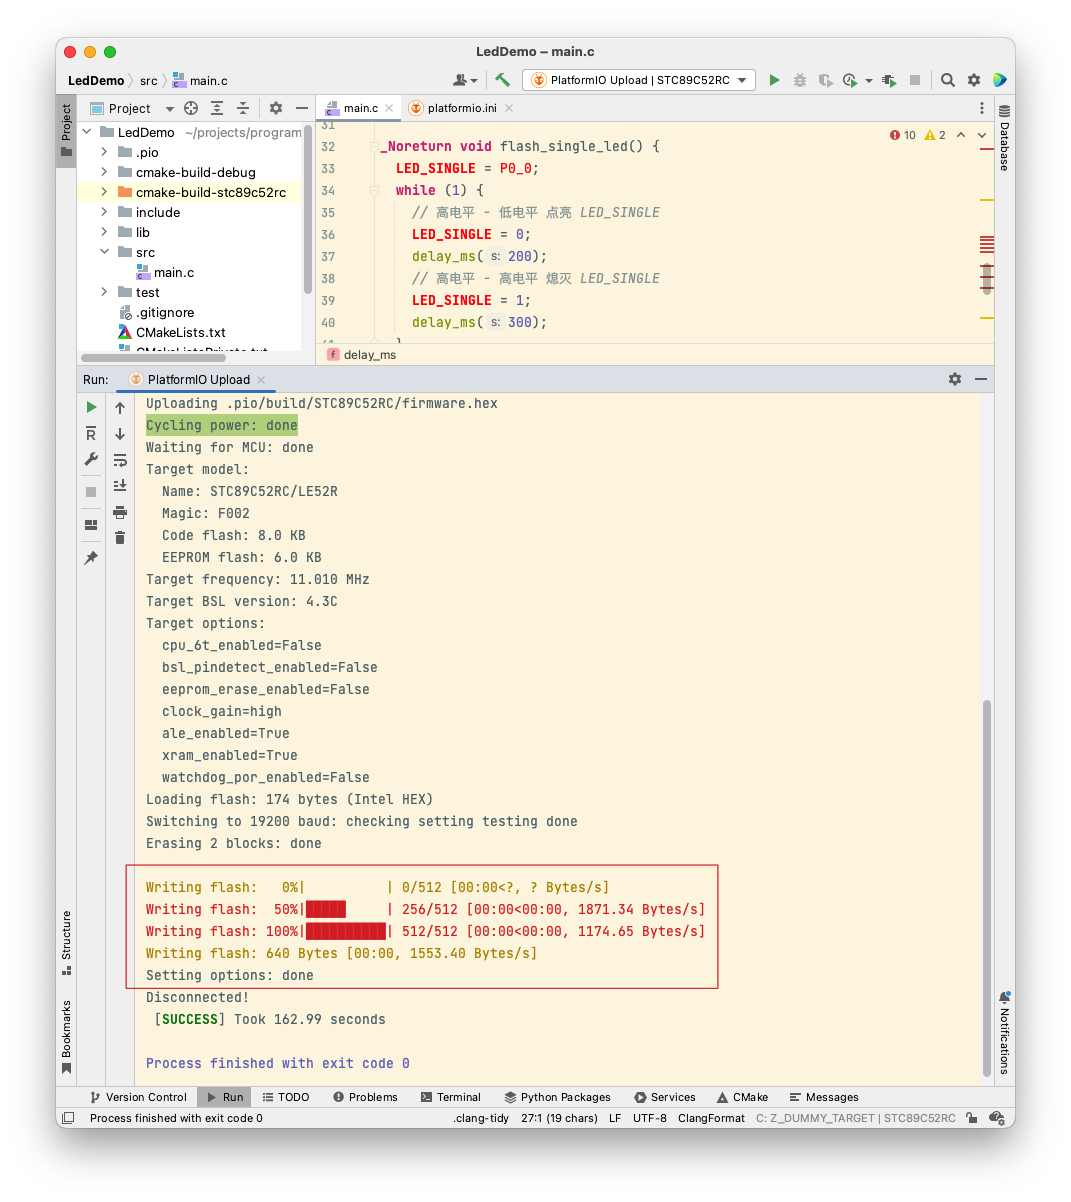Collapse the src folder in project tree

tap(104, 252)
